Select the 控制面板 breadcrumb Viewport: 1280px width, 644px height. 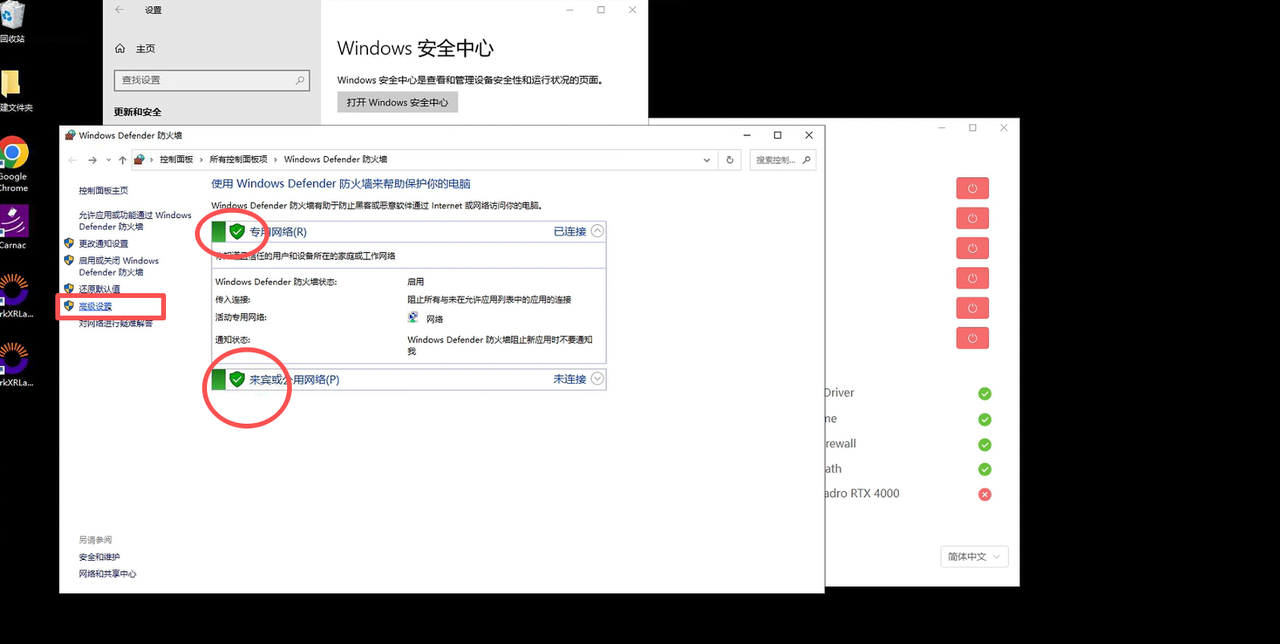coord(176,160)
